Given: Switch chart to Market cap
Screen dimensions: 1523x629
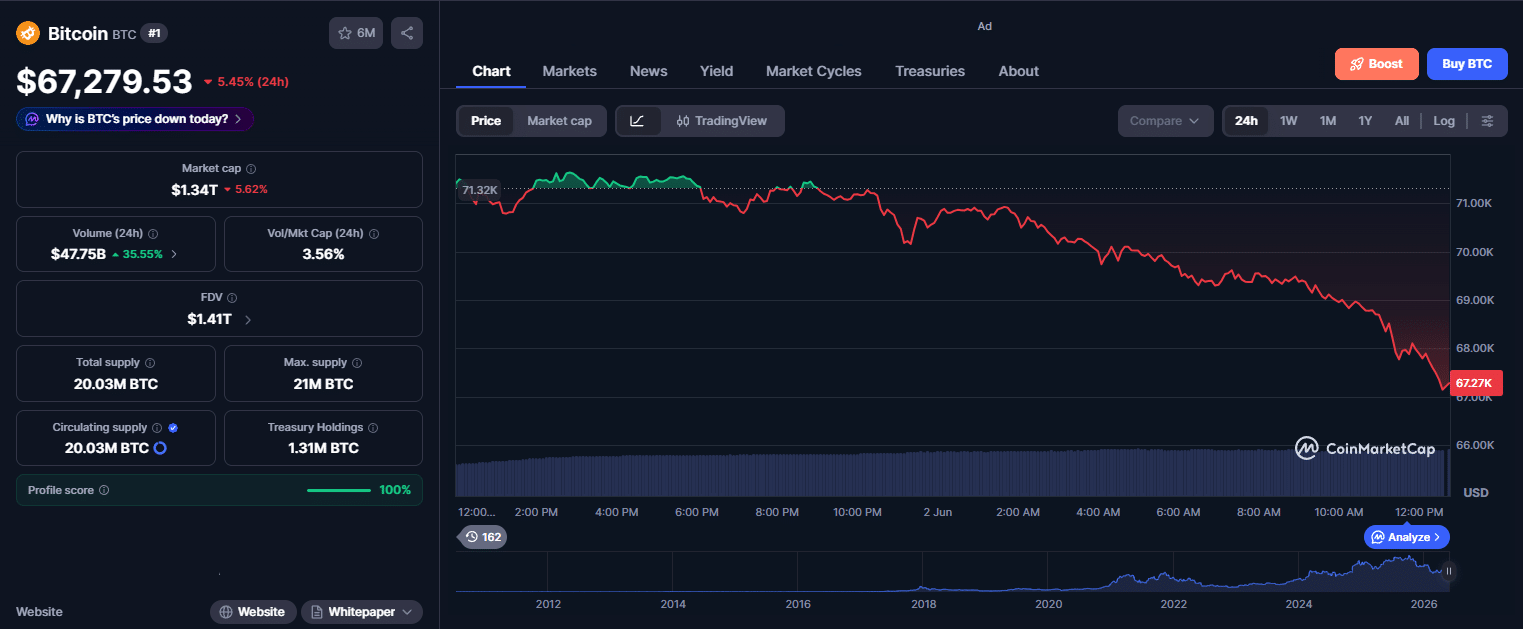Looking at the screenshot, I should (559, 121).
